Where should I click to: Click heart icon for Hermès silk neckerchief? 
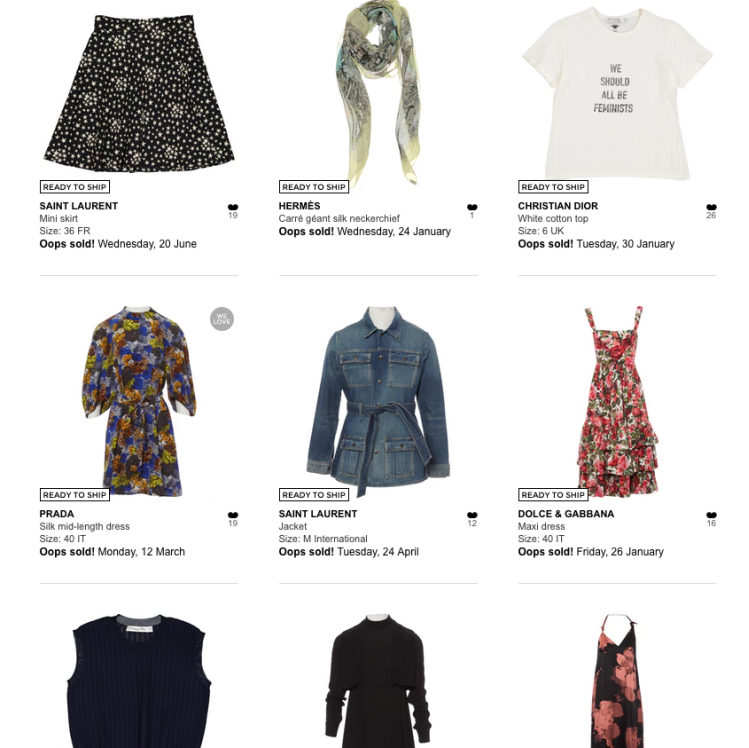pyautogui.click(x=472, y=207)
